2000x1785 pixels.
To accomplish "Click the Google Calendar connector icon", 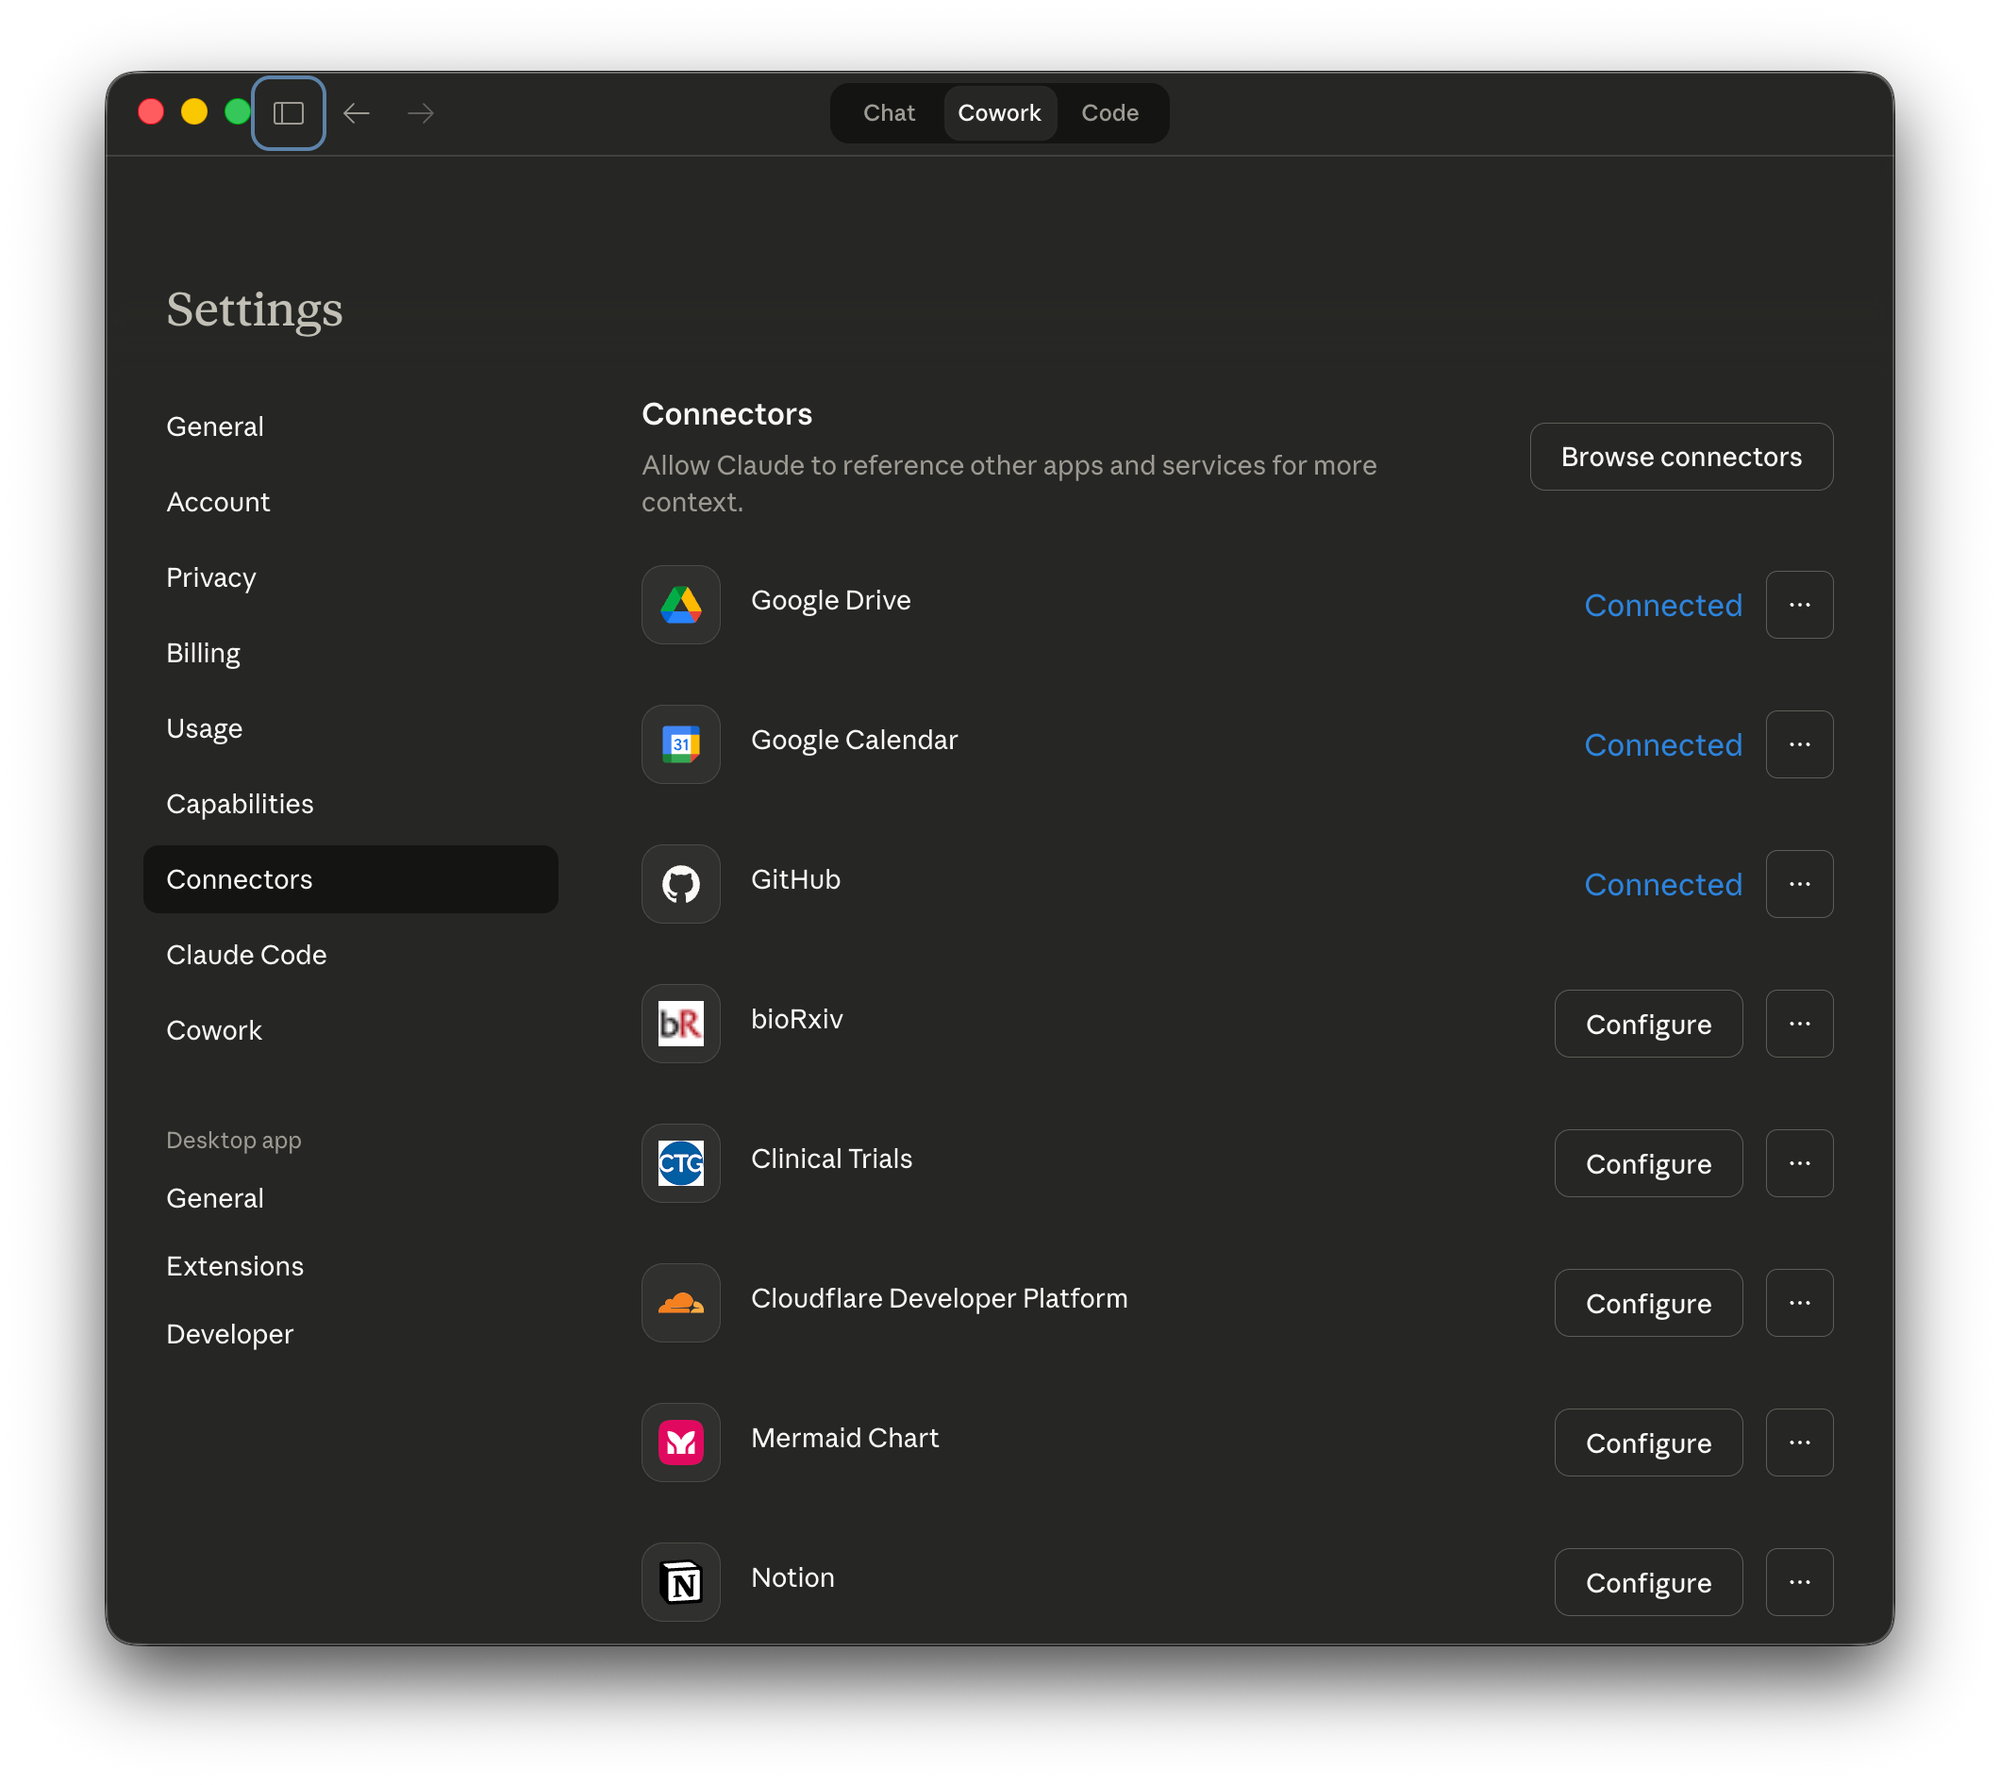I will point(681,744).
